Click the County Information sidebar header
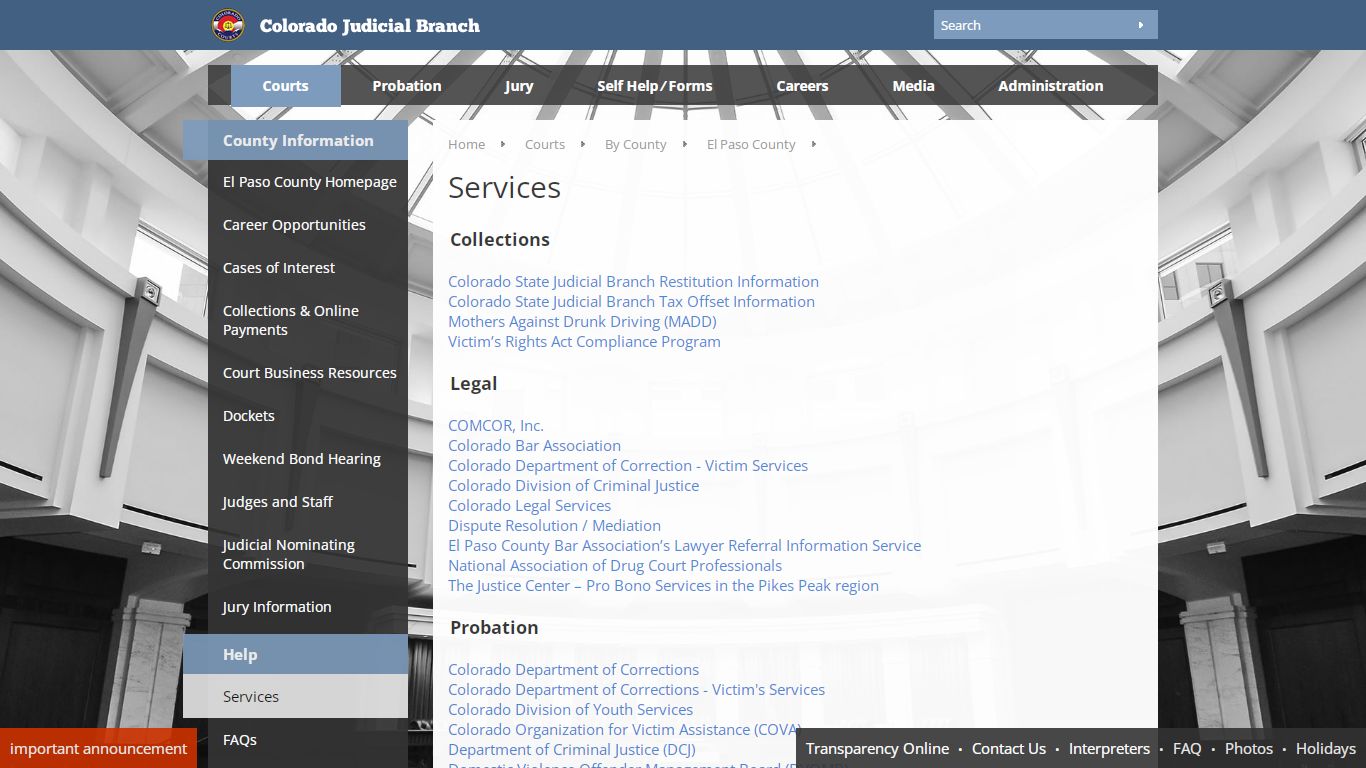The height and width of the screenshot is (768, 1366). [295, 140]
